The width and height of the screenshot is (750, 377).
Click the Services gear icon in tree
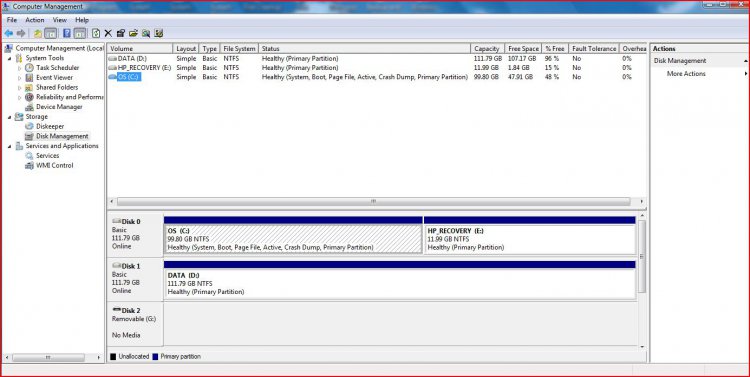coord(29,156)
